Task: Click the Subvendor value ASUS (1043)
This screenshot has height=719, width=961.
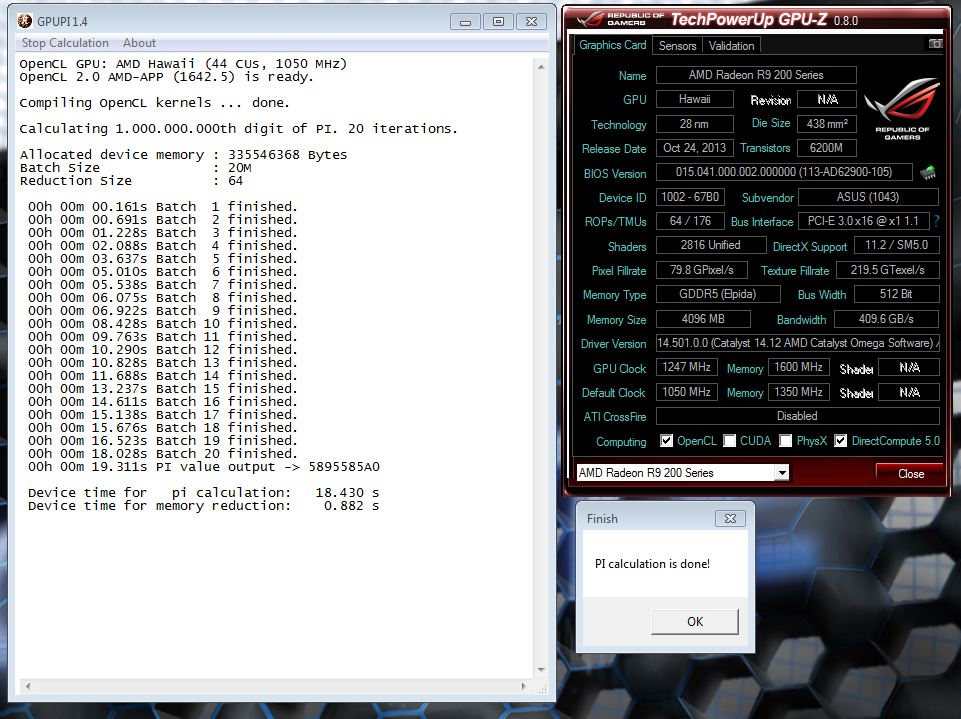Action: pyautogui.click(x=868, y=197)
